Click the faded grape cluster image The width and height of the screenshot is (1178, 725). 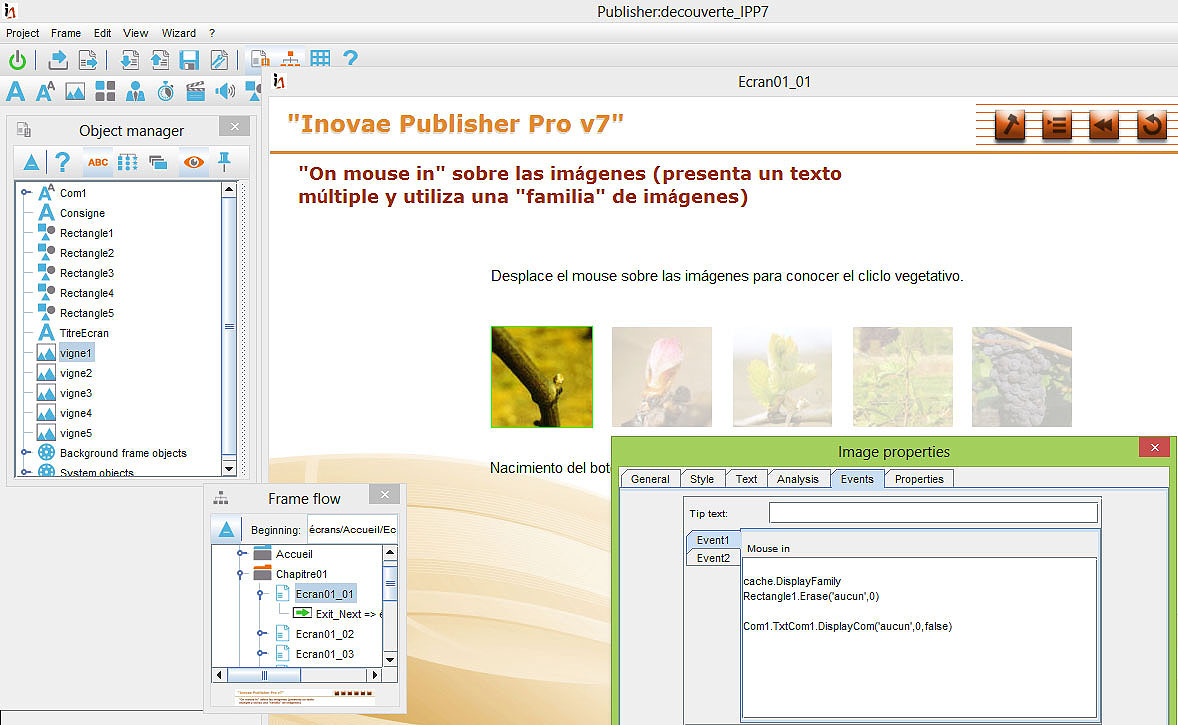click(x=1022, y=376)
